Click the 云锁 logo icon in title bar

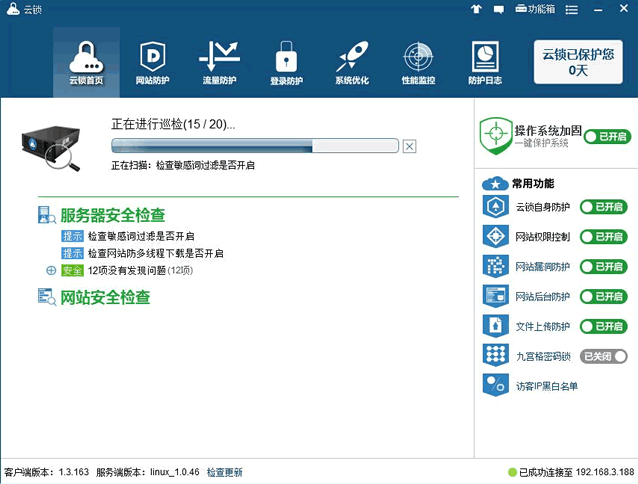pos(13,9)
